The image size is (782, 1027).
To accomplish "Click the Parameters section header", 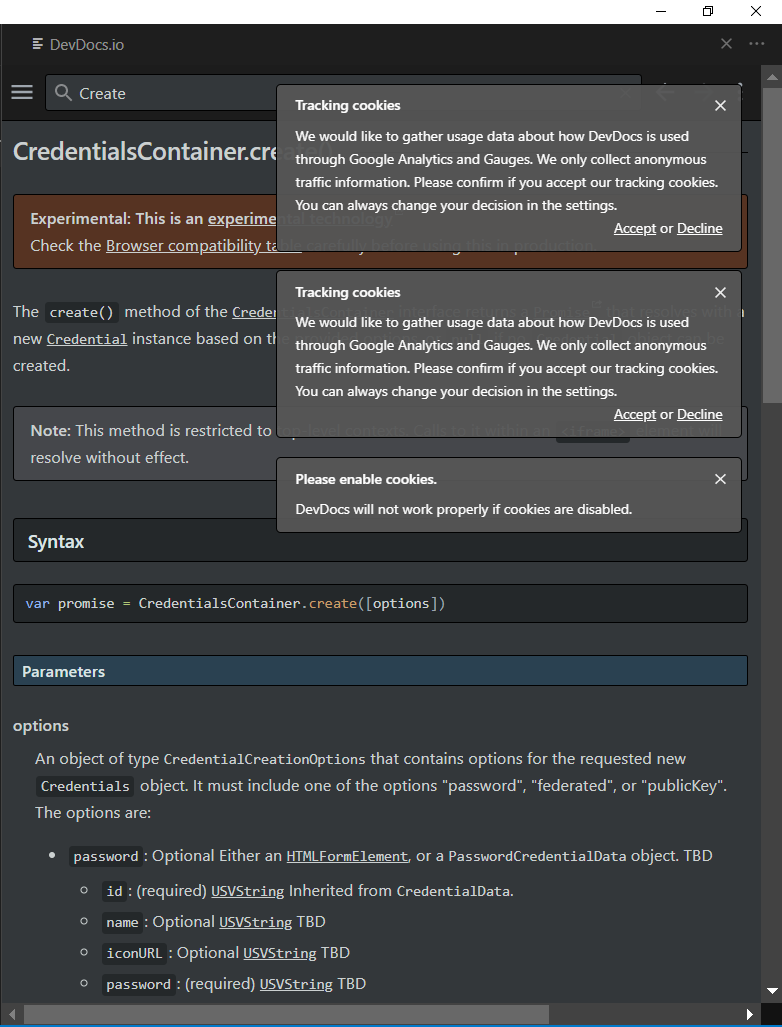I will click(x=63, y=671).
